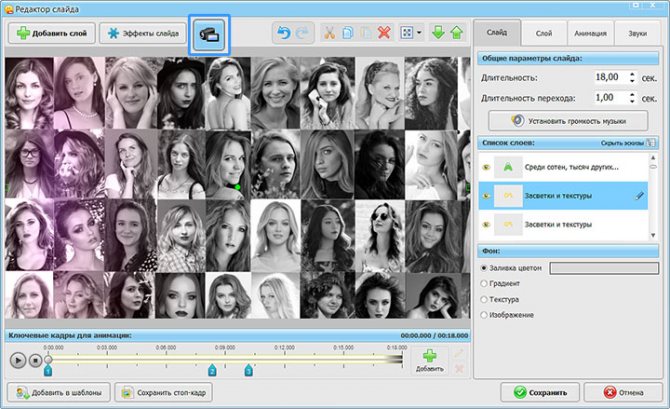Copy the selected layer
670x409 pixels.
[x=346, y=34]
